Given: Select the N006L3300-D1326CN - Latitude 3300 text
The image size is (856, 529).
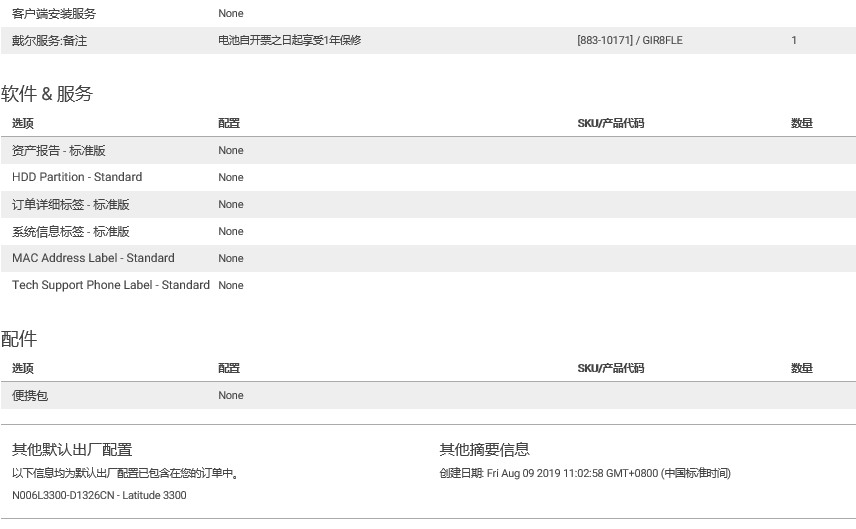Looking at the screenshot, I should point(99,495).
